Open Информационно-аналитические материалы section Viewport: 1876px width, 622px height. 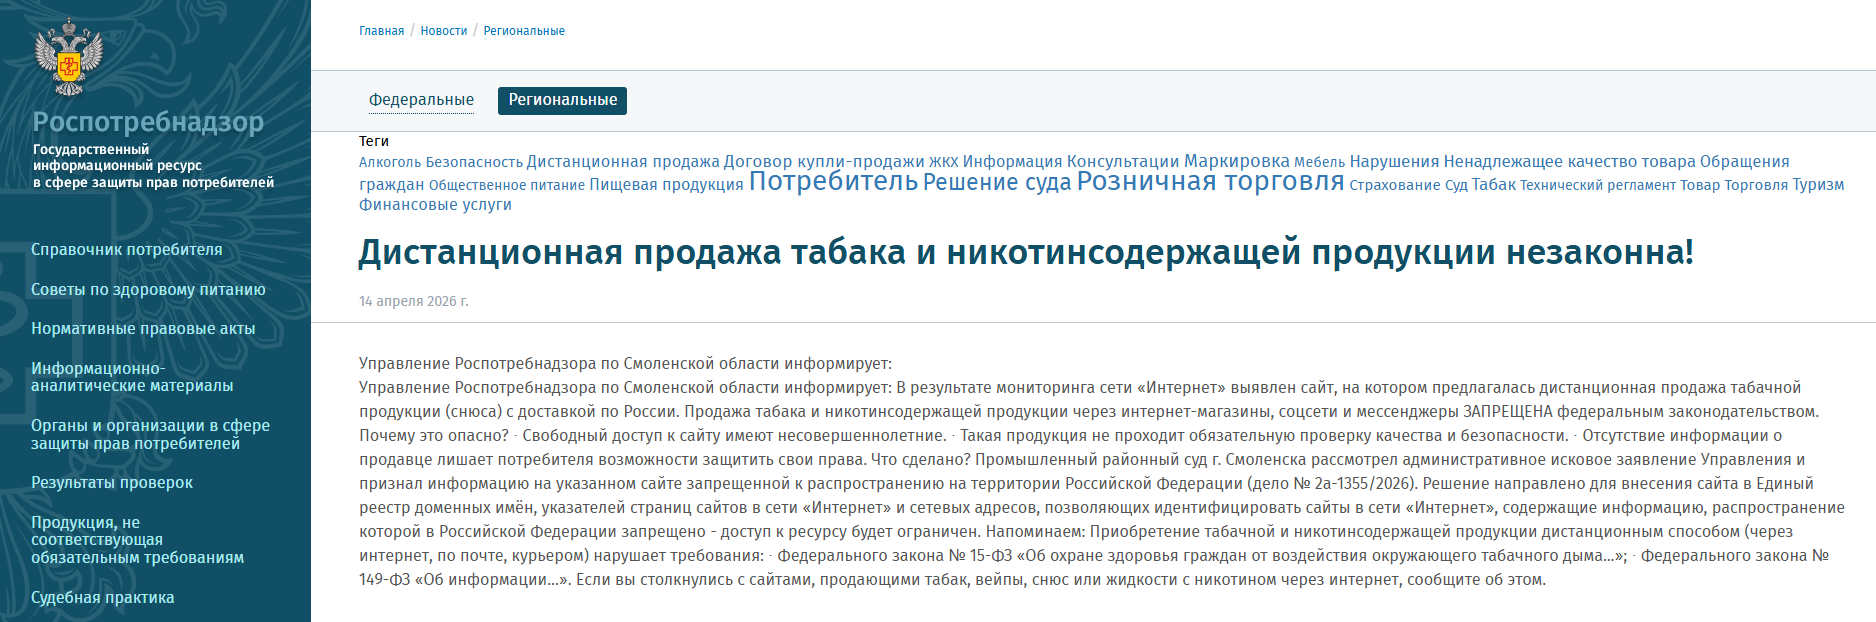click(132, 377)
